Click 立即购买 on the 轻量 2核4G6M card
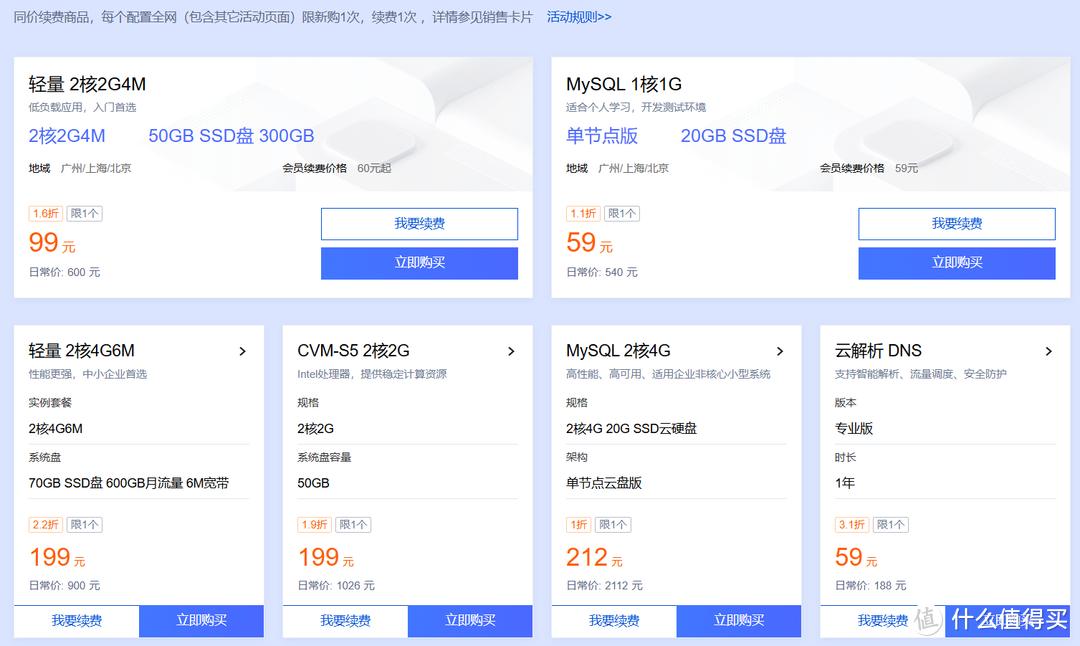The image size is (1080, 646). pyautogui.click(x=200, y=621)
